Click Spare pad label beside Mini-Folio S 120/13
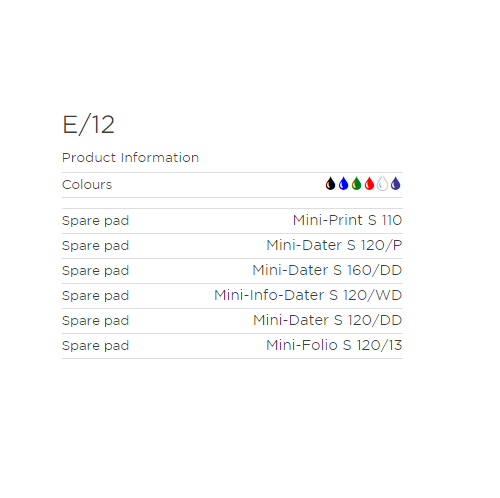This screenshot has width=500, height=498. point(95,346)
